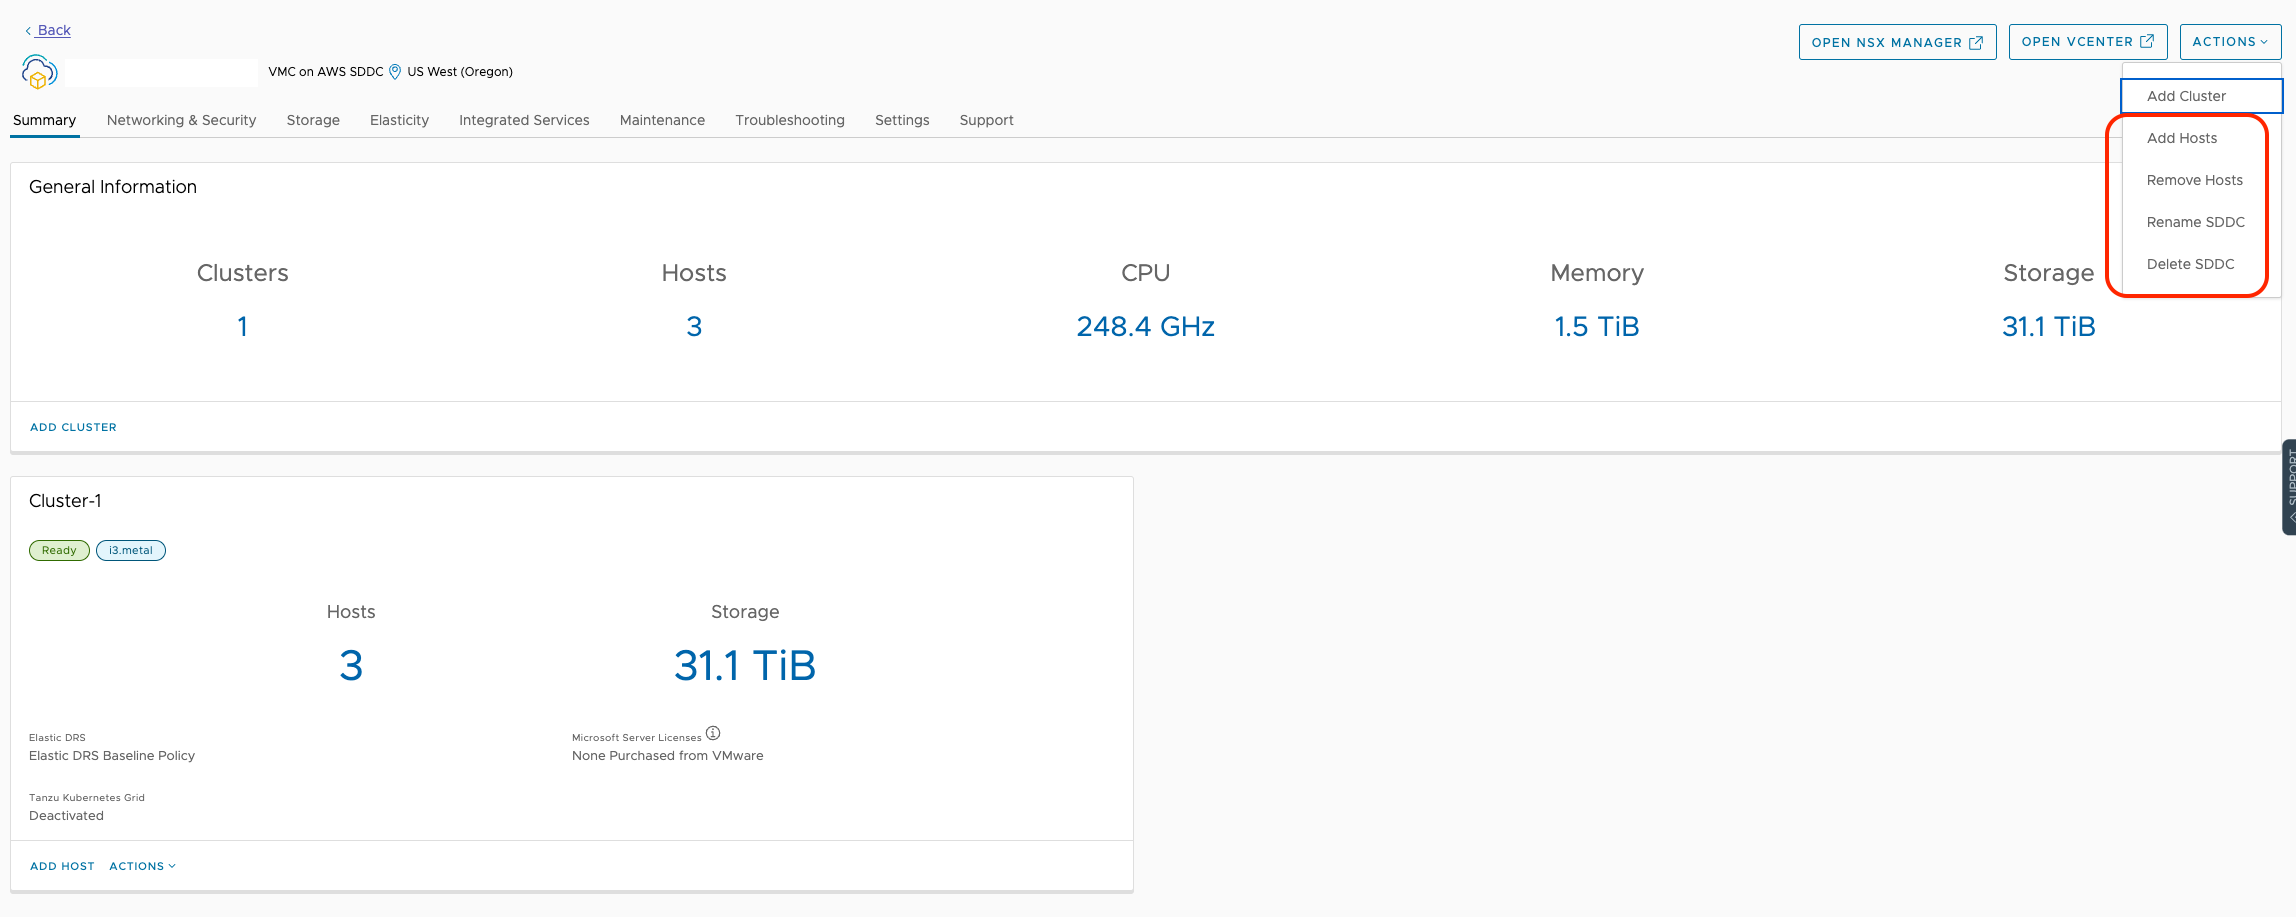Click US West (Oregon) region text
Image resolution: width=2296 pixels, height=917 pixels.
pos(460,72)
